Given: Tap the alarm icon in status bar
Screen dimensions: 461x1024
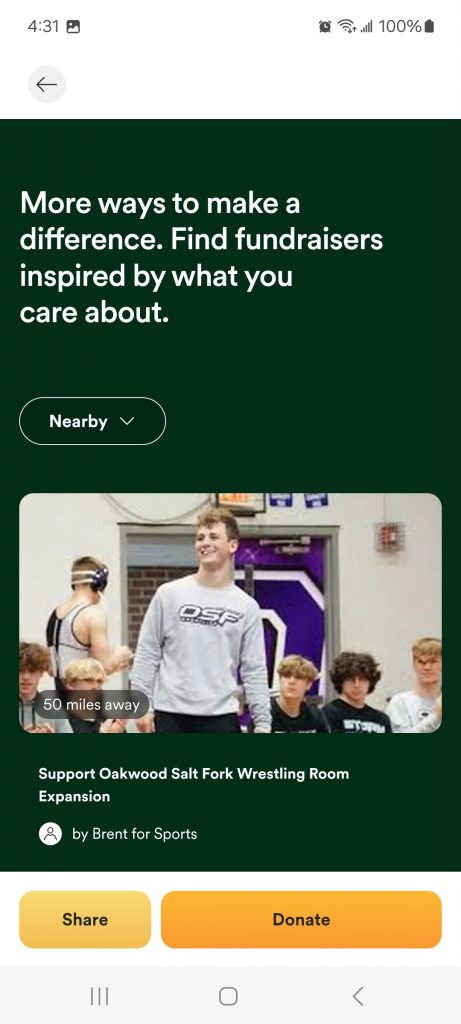Looking at the screenshot, I should point(325,26).
